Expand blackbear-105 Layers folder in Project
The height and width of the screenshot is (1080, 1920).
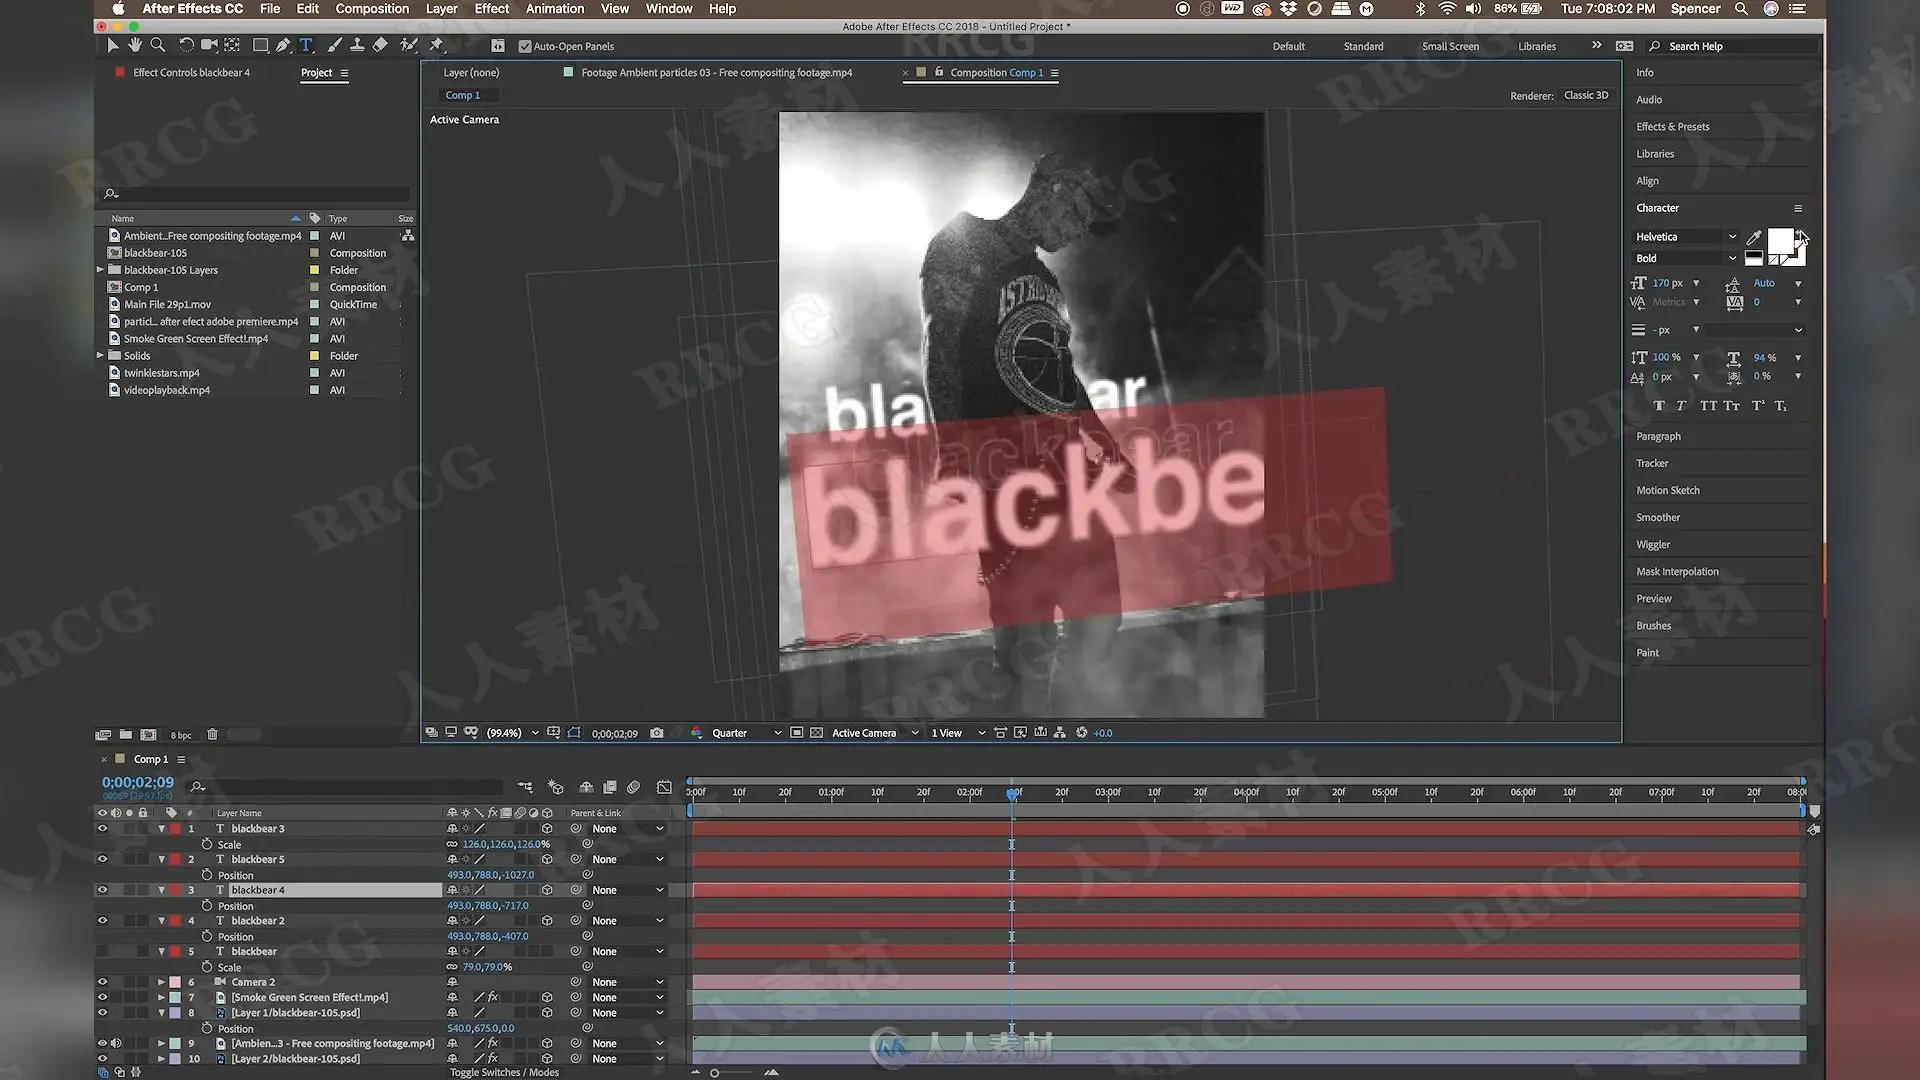[x=100, y=270]
